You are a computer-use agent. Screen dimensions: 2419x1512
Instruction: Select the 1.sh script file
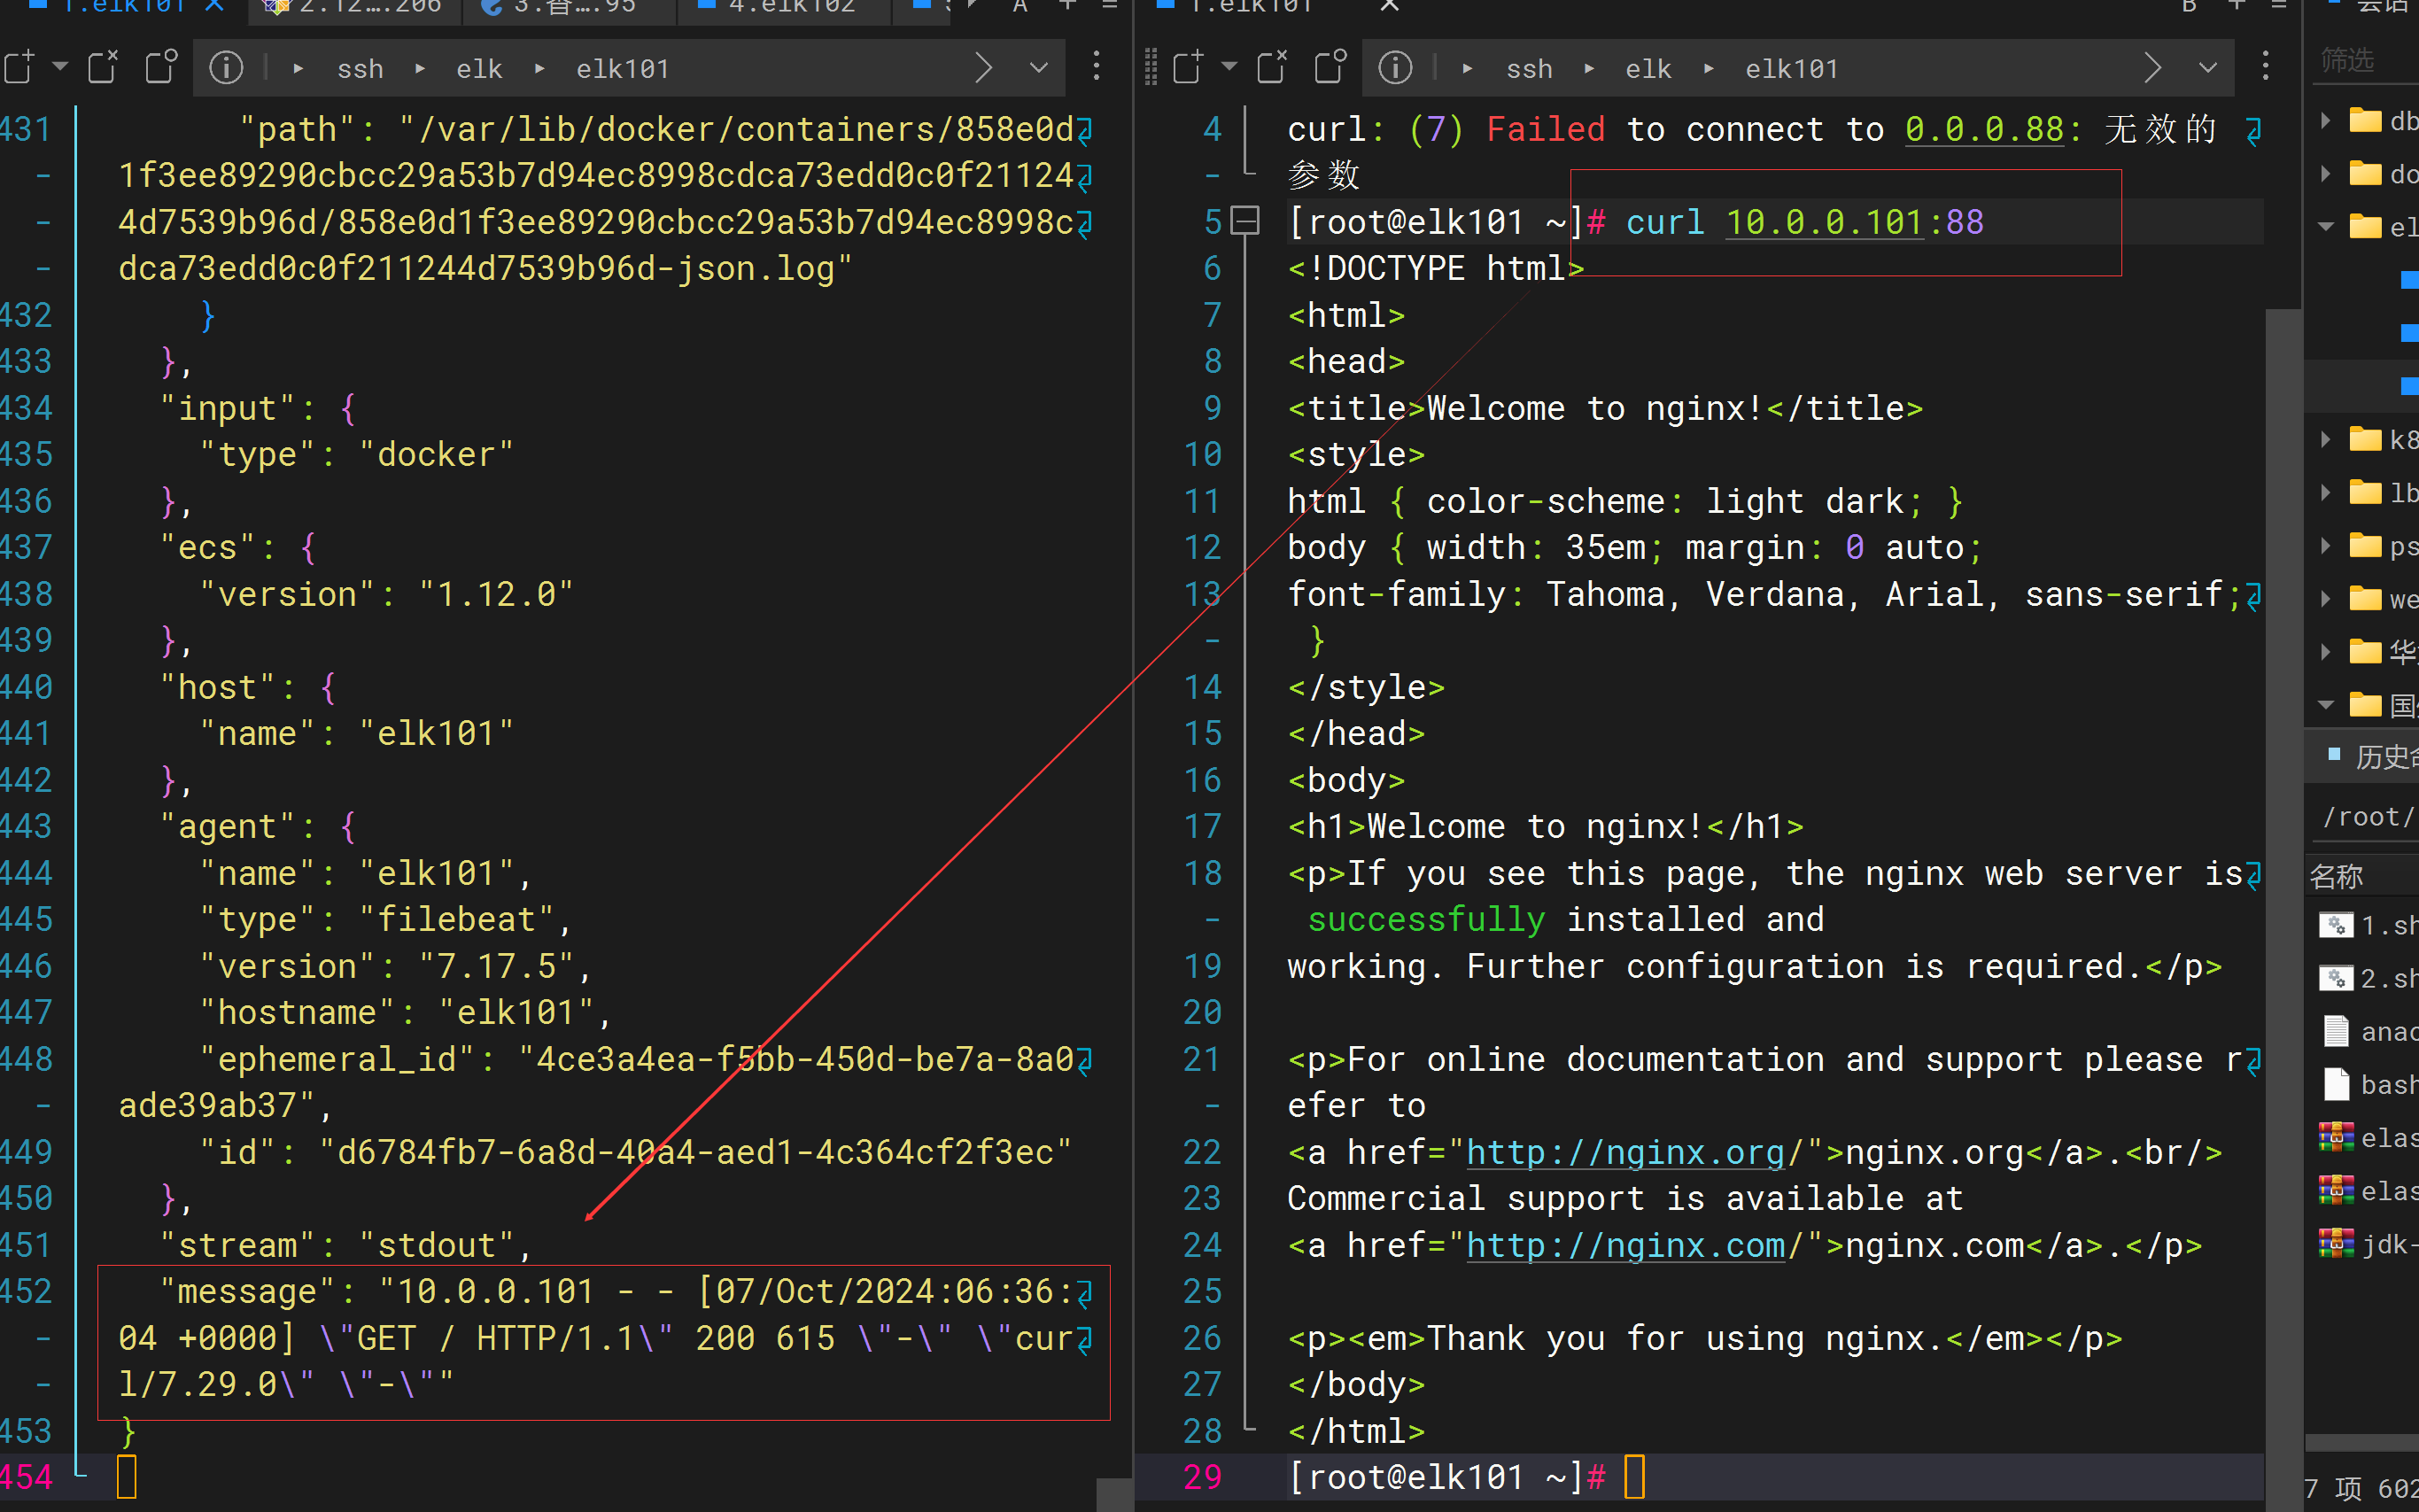click(x=2369, y=925)
